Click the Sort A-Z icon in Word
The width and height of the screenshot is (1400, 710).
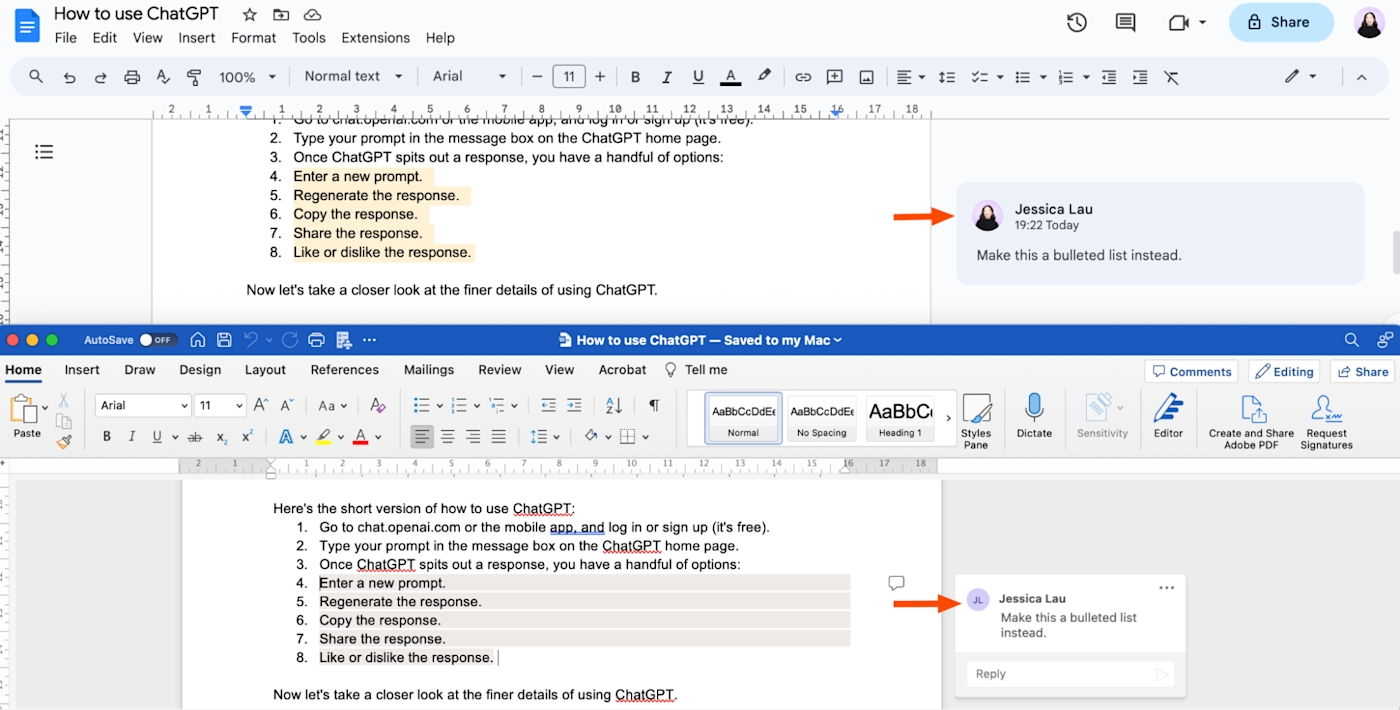(614, 405)
